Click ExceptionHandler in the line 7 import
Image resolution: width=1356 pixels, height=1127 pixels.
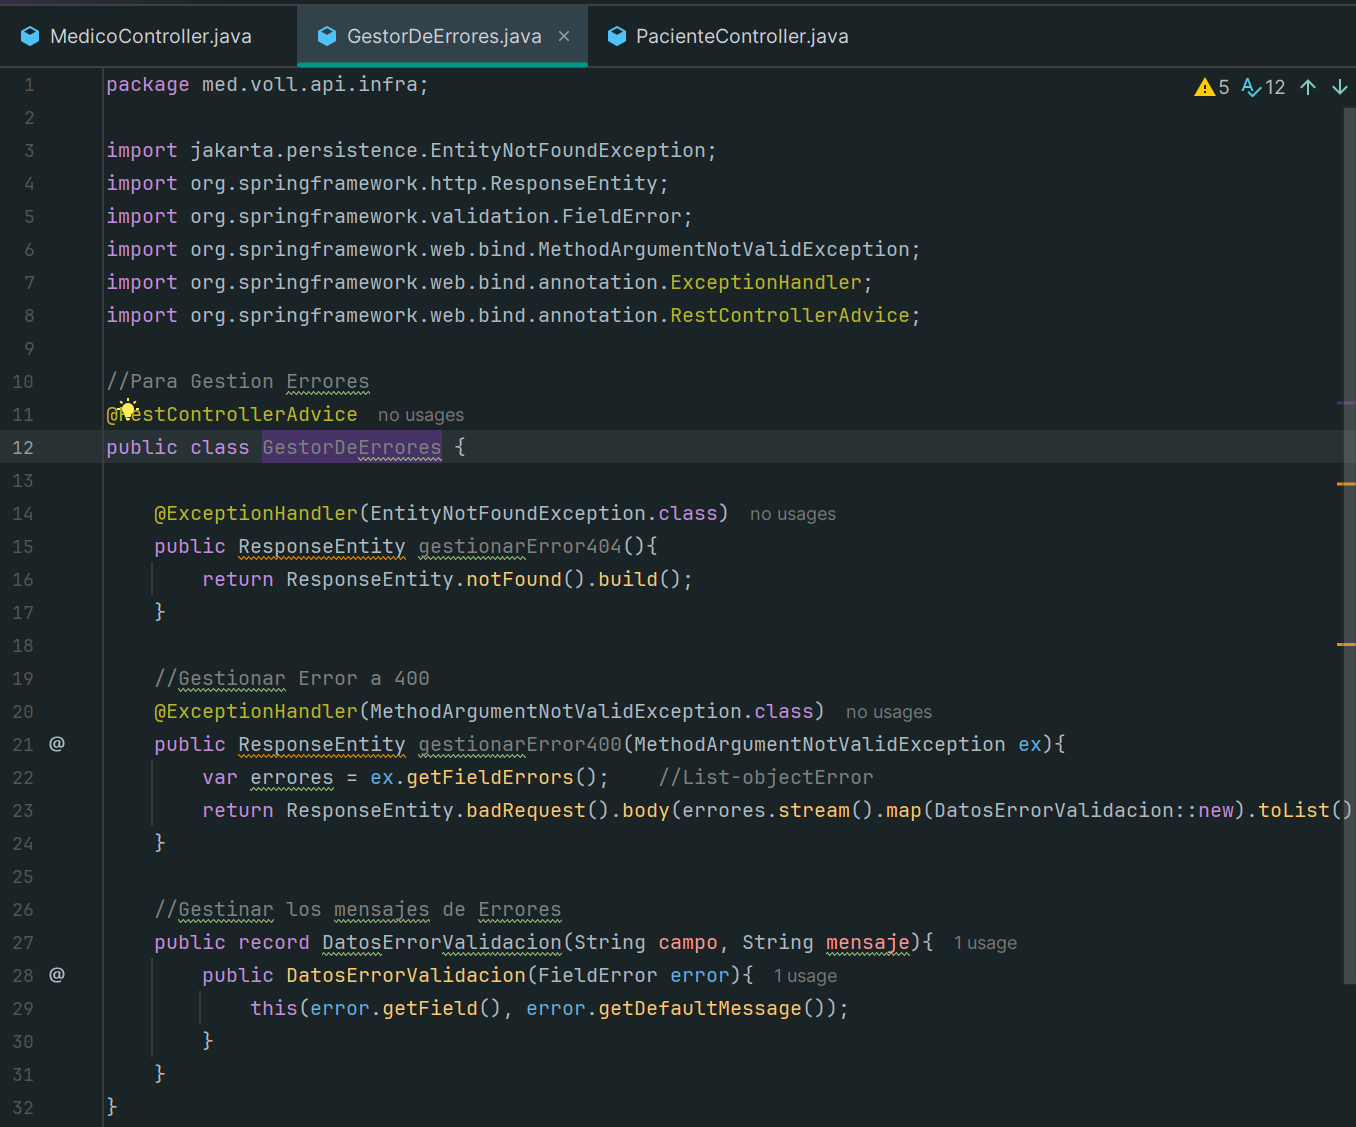point(766,282)
